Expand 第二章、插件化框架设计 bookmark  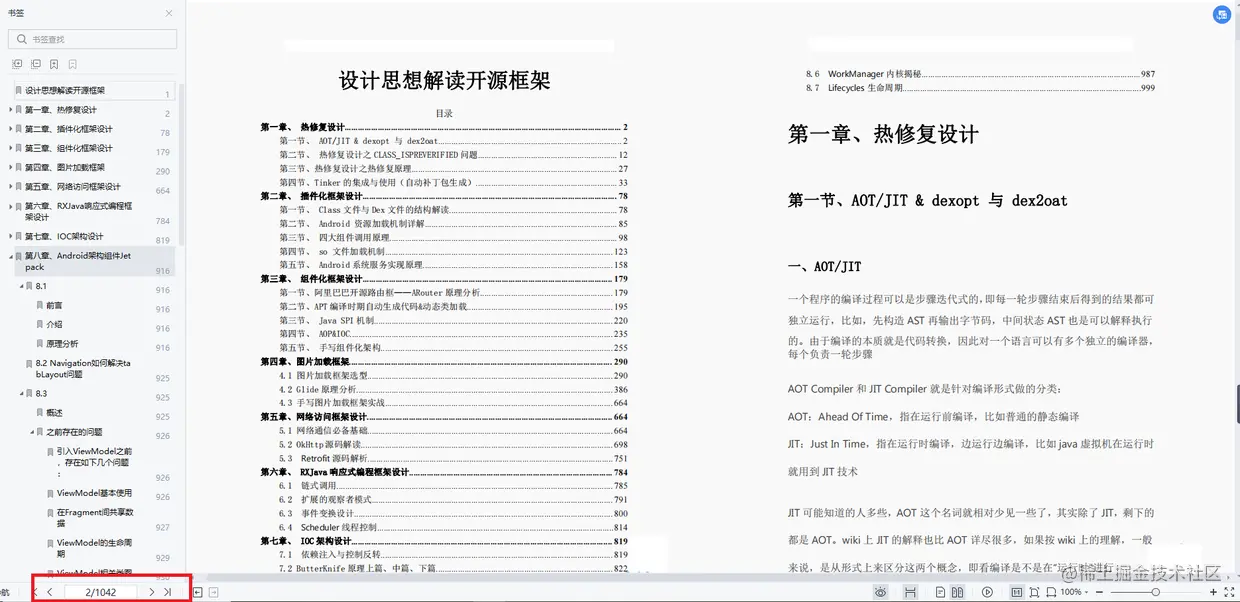pyautogui.click(x=10, y=129)
